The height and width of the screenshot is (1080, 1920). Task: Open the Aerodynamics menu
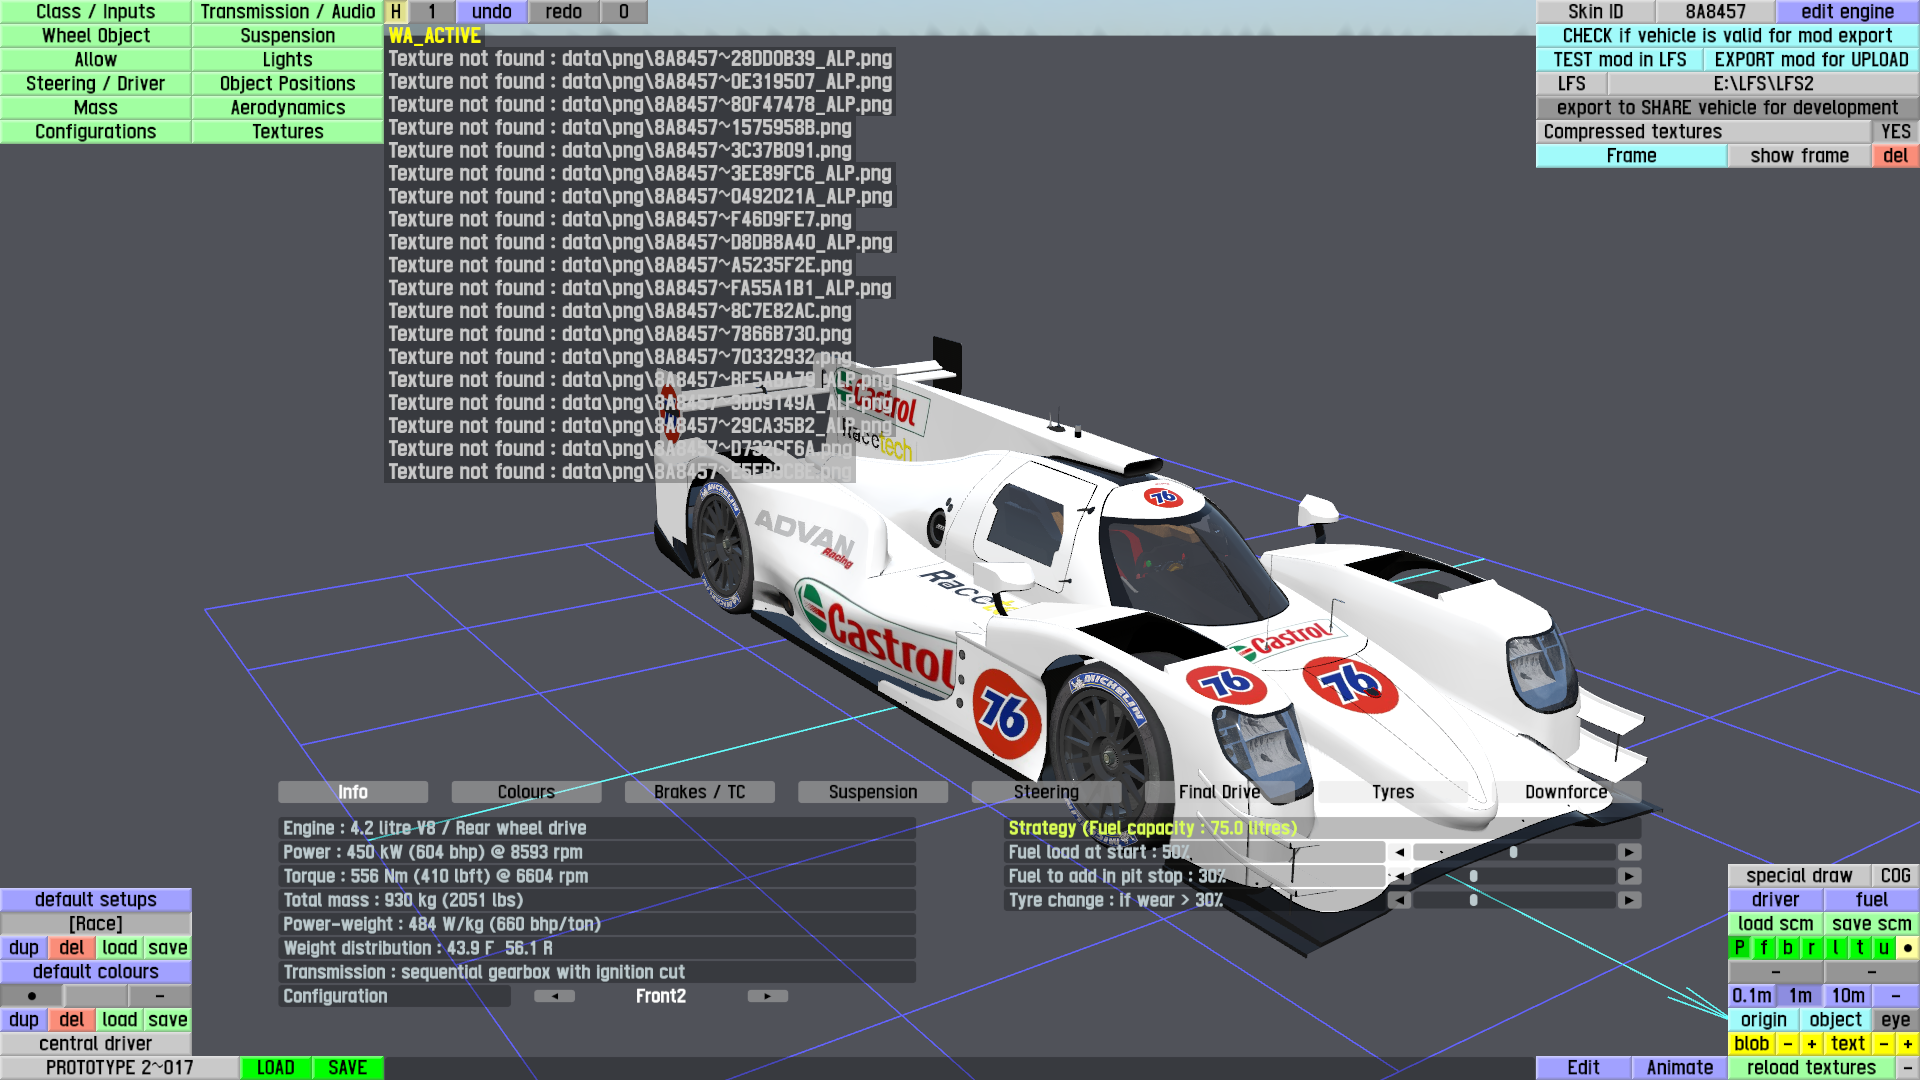tap(287, 108)
